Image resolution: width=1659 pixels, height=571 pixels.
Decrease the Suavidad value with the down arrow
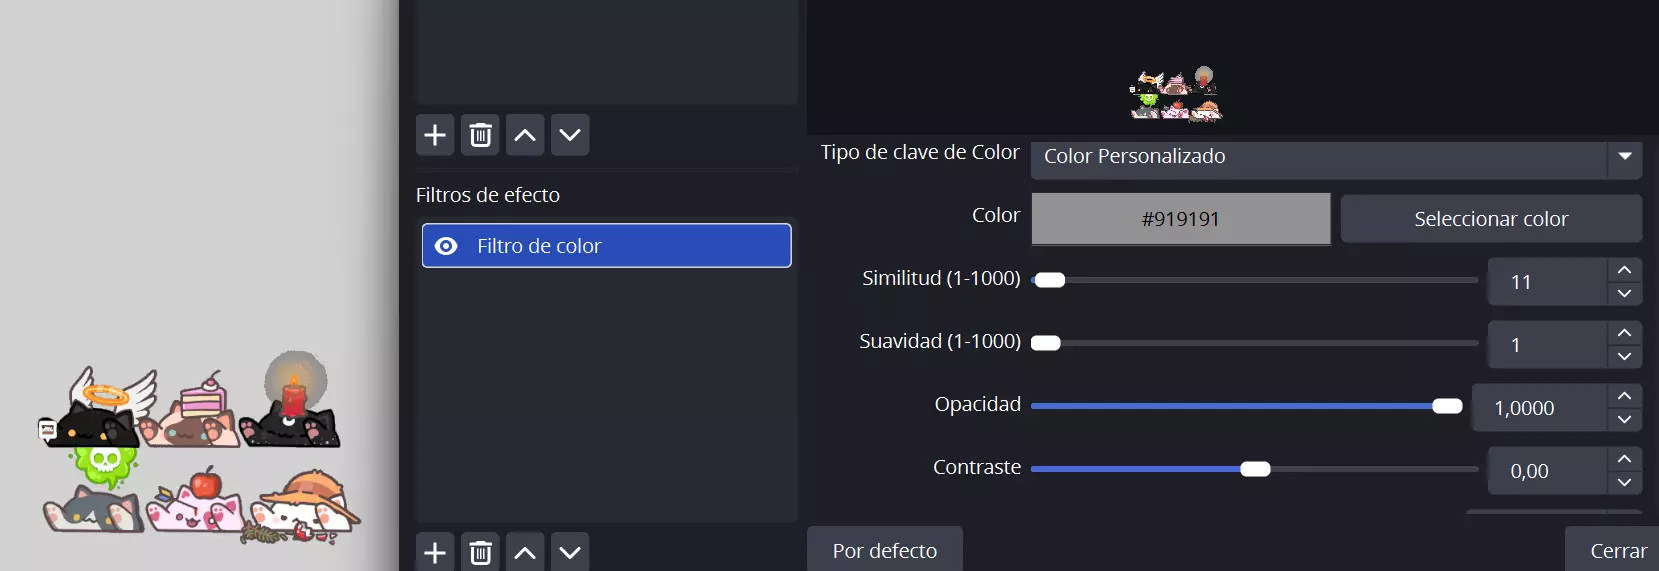(1624, 356)
